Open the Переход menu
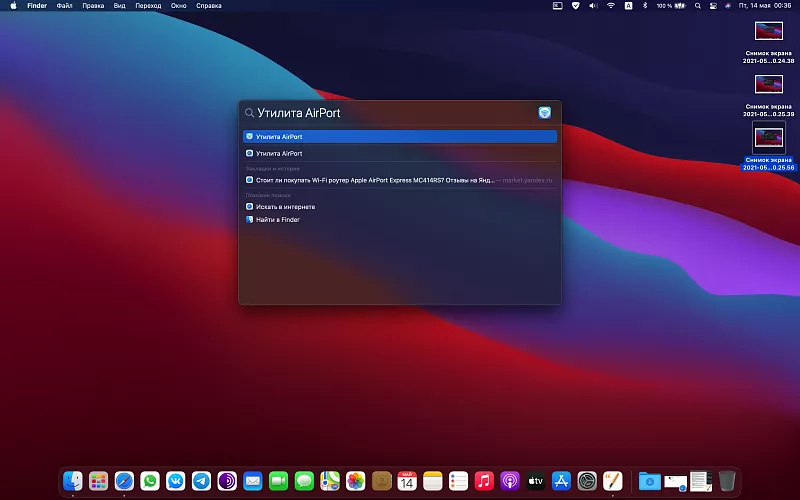The image size is (800, 500). tap(148, 5)
